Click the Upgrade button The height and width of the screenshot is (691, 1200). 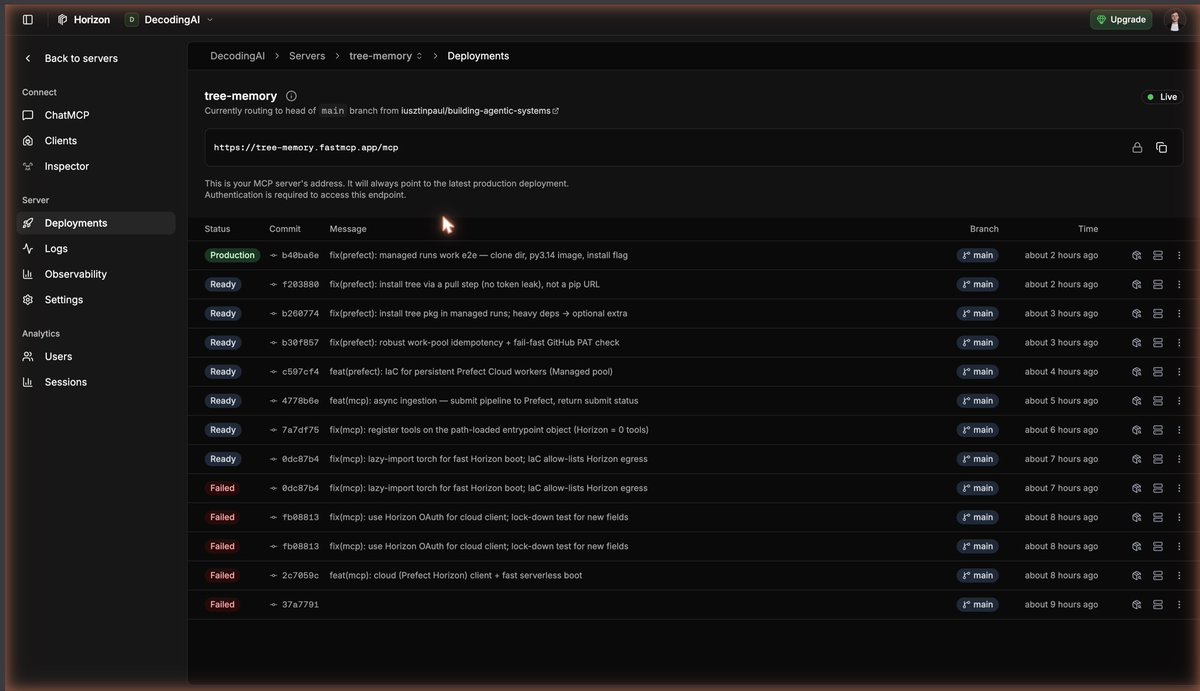(1121, 19)
